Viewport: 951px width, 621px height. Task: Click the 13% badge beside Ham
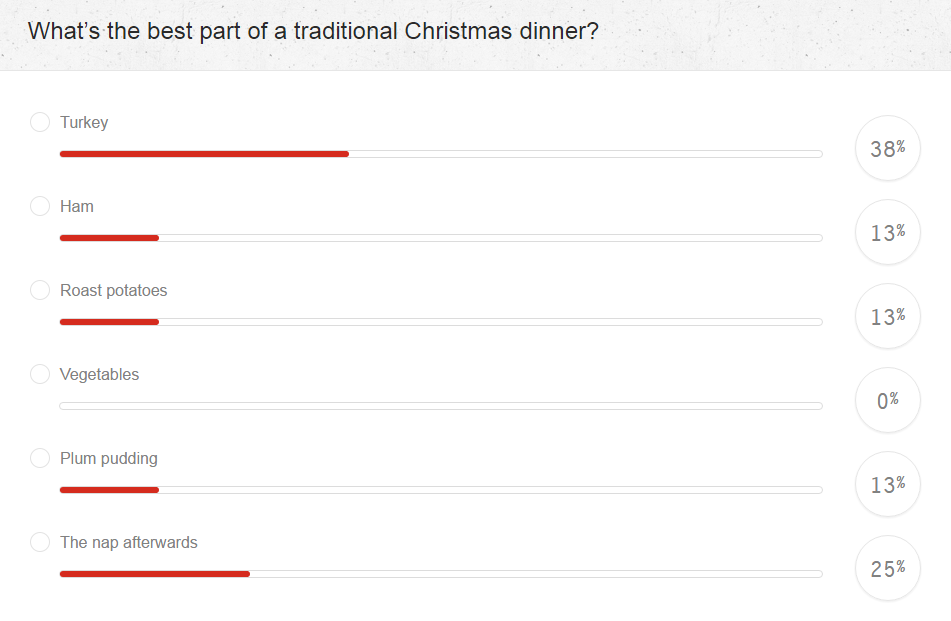pos(887,231)
